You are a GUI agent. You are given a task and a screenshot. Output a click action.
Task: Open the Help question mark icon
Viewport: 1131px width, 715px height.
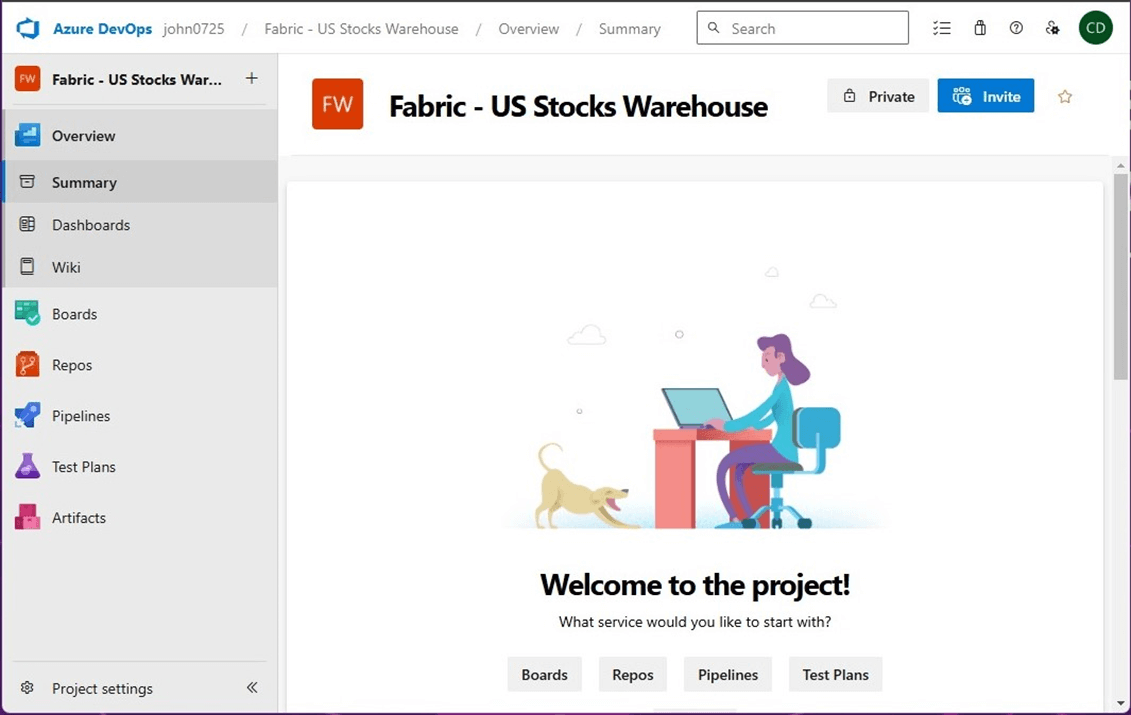(1016, 28)
